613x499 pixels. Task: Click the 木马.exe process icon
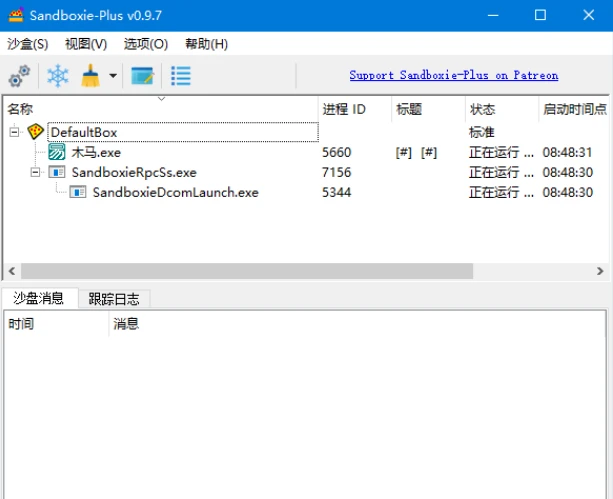(x=58, y=152)
